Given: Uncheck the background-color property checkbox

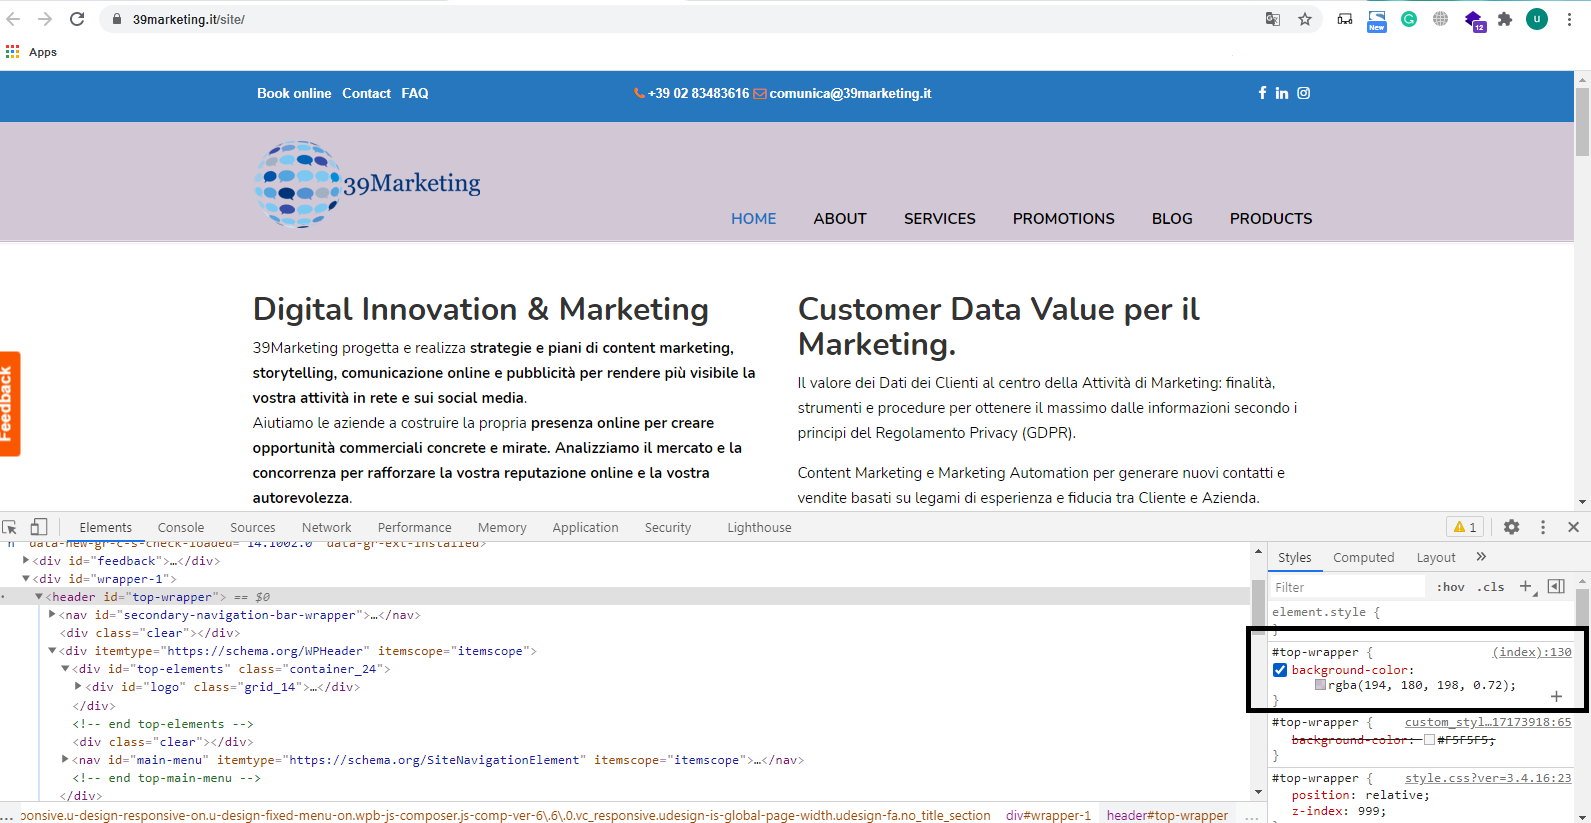Looking at the screenshot, I should [1280, 670].
